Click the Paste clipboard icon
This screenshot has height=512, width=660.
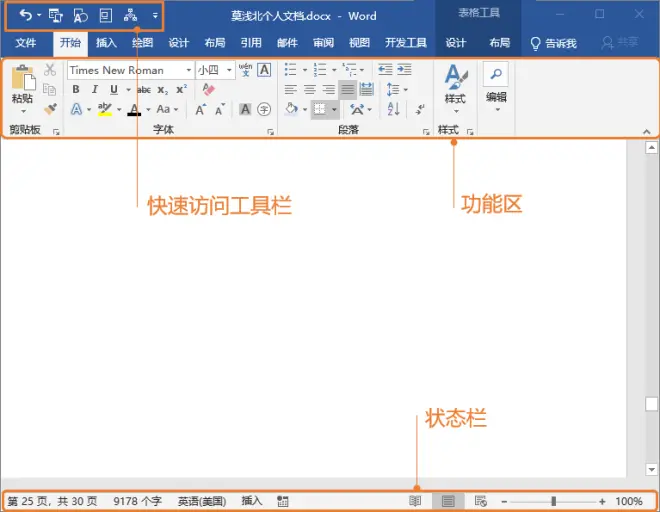pos(23,77)
